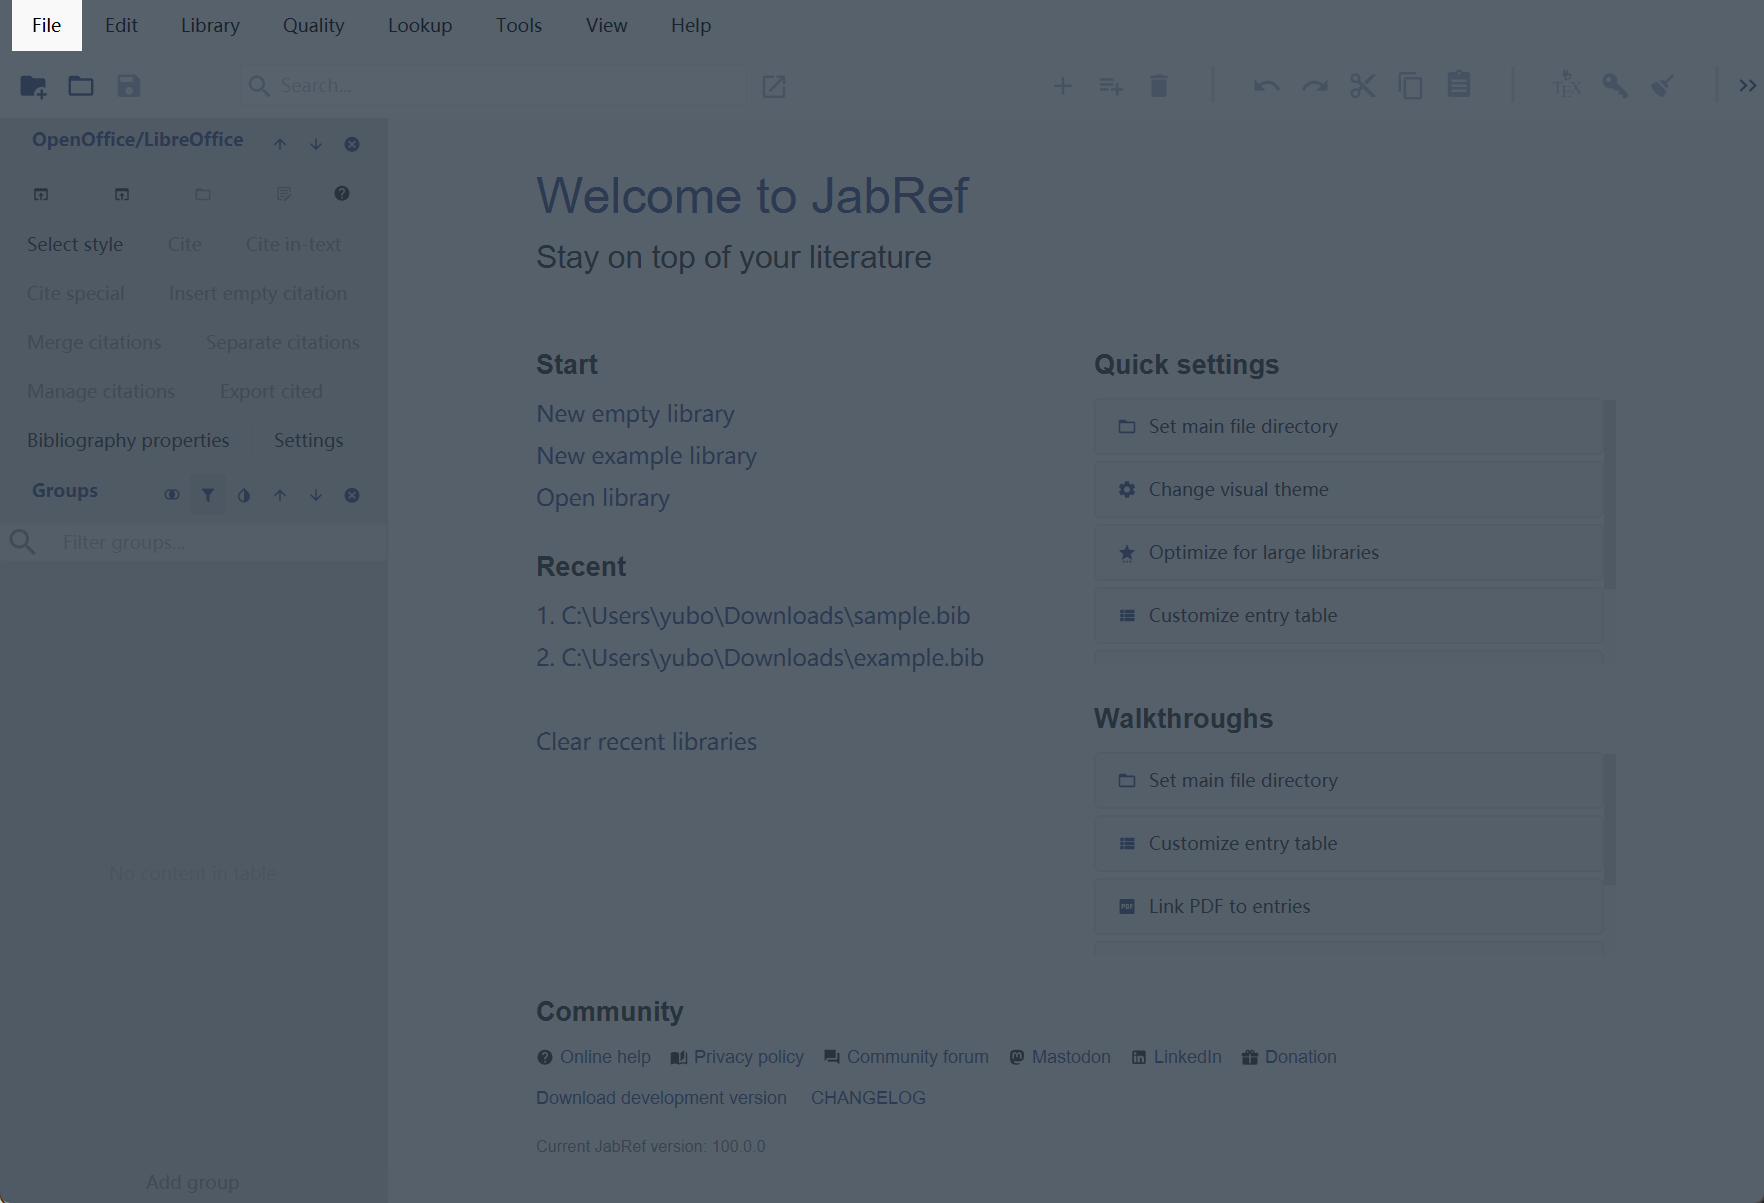Click the Undo arrow icon
The height and width of the screenshot is (1203, 1764).
[x=1267, y=86]
